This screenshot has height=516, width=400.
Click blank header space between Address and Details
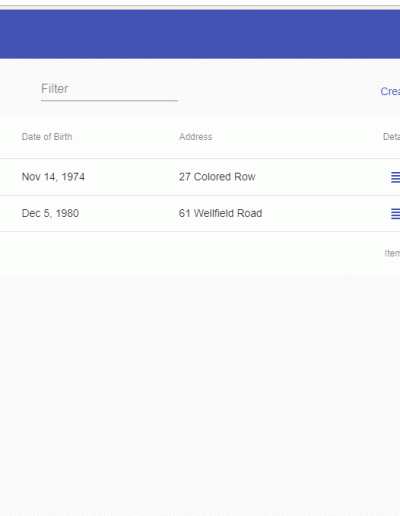tap(297, 137)
